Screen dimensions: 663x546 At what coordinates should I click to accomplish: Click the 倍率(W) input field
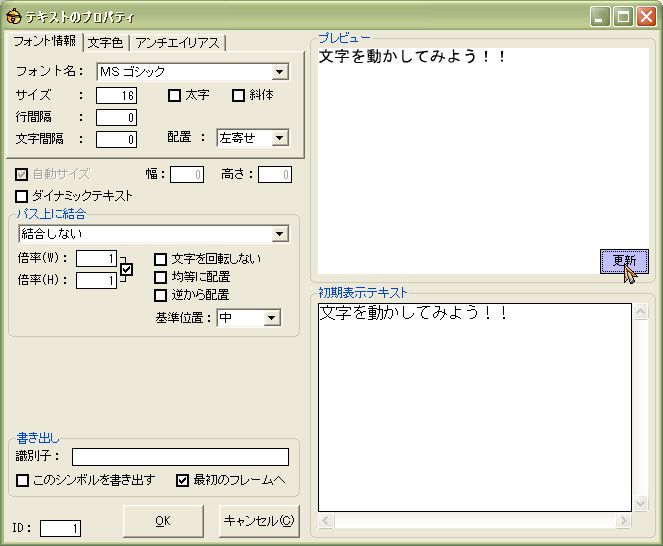(96, 258)
